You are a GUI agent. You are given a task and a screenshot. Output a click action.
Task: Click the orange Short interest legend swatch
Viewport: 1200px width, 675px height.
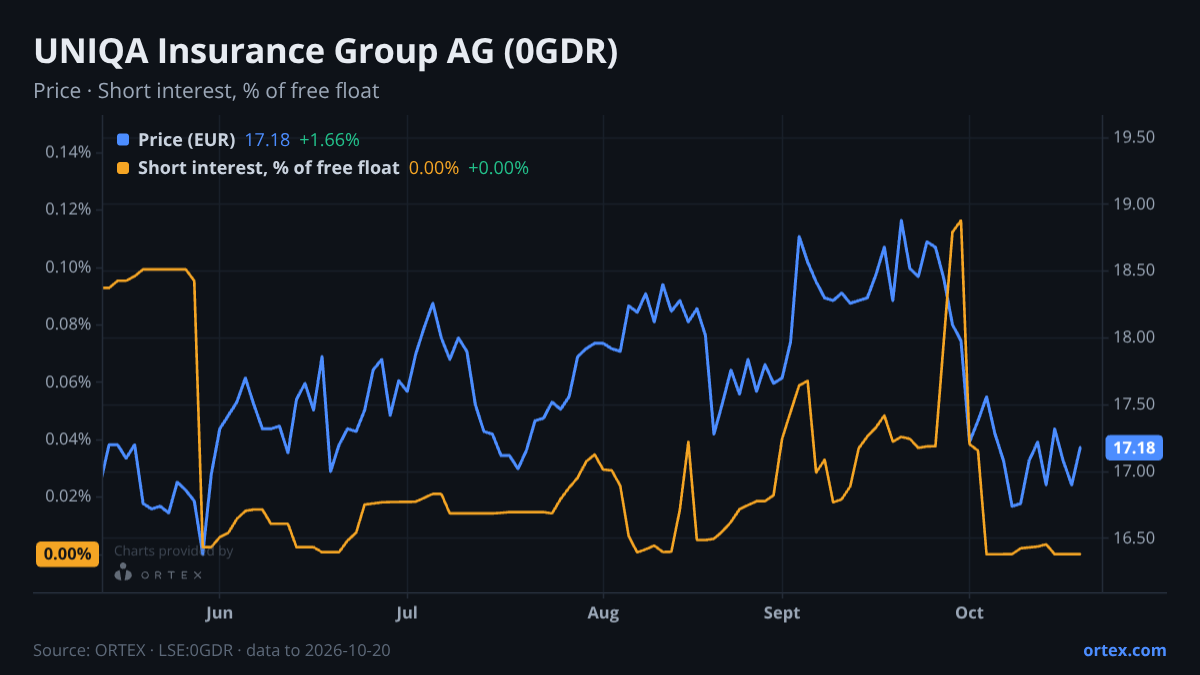tap(123, 168)
